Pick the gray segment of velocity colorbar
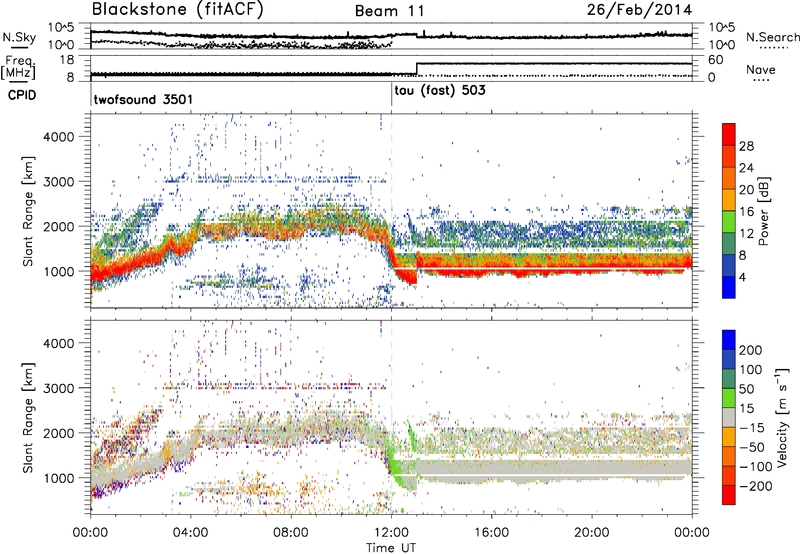 coord(729,418)
